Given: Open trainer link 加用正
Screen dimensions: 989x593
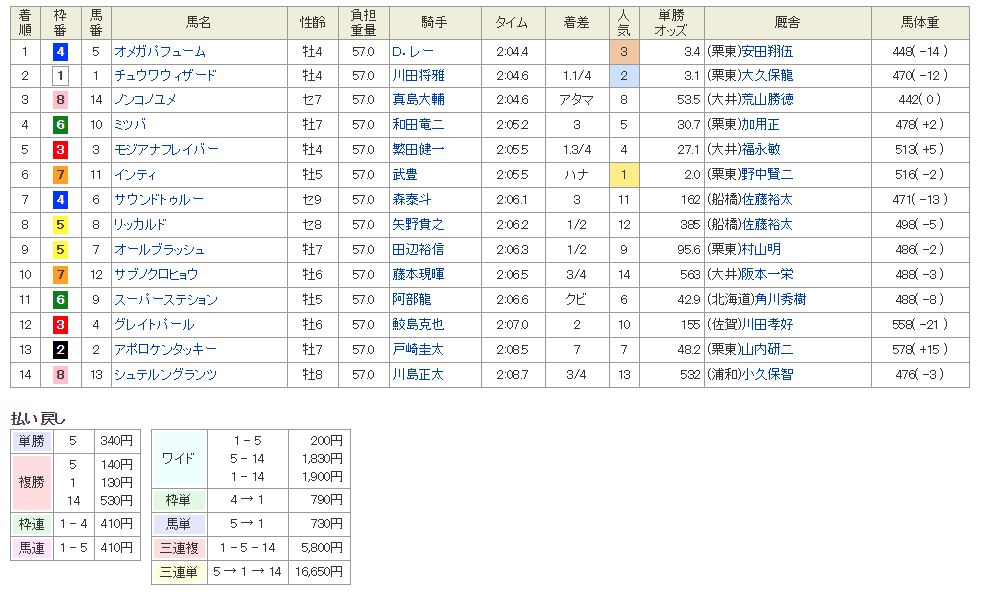Looking at the screenshot, I should click(761, 125).
